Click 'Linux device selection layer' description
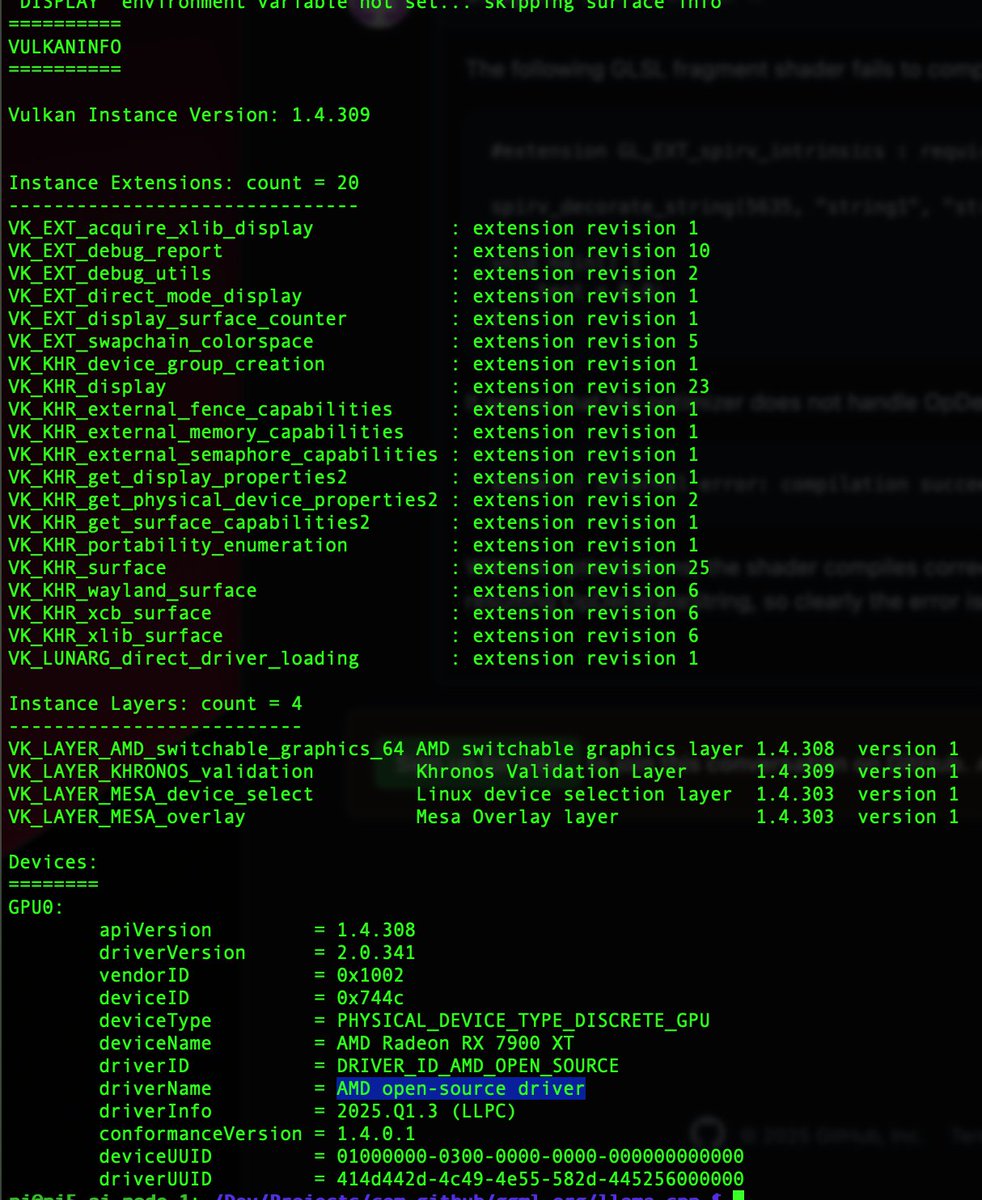The width and height of the screenshot is (982, 1200). [x=574, y=795]
